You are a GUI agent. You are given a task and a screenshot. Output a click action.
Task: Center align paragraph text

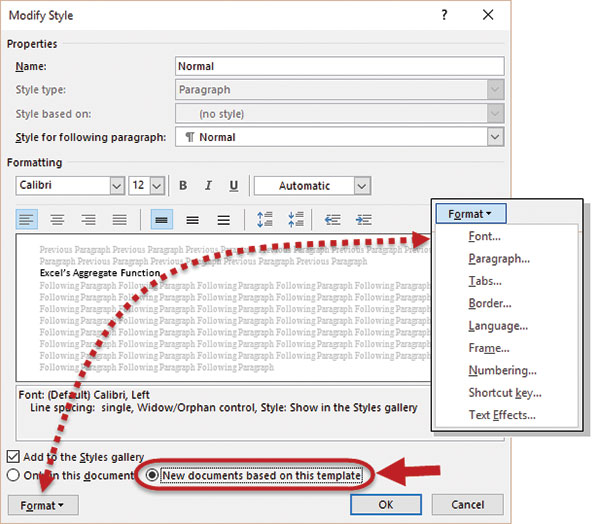[x=58, y=219]
